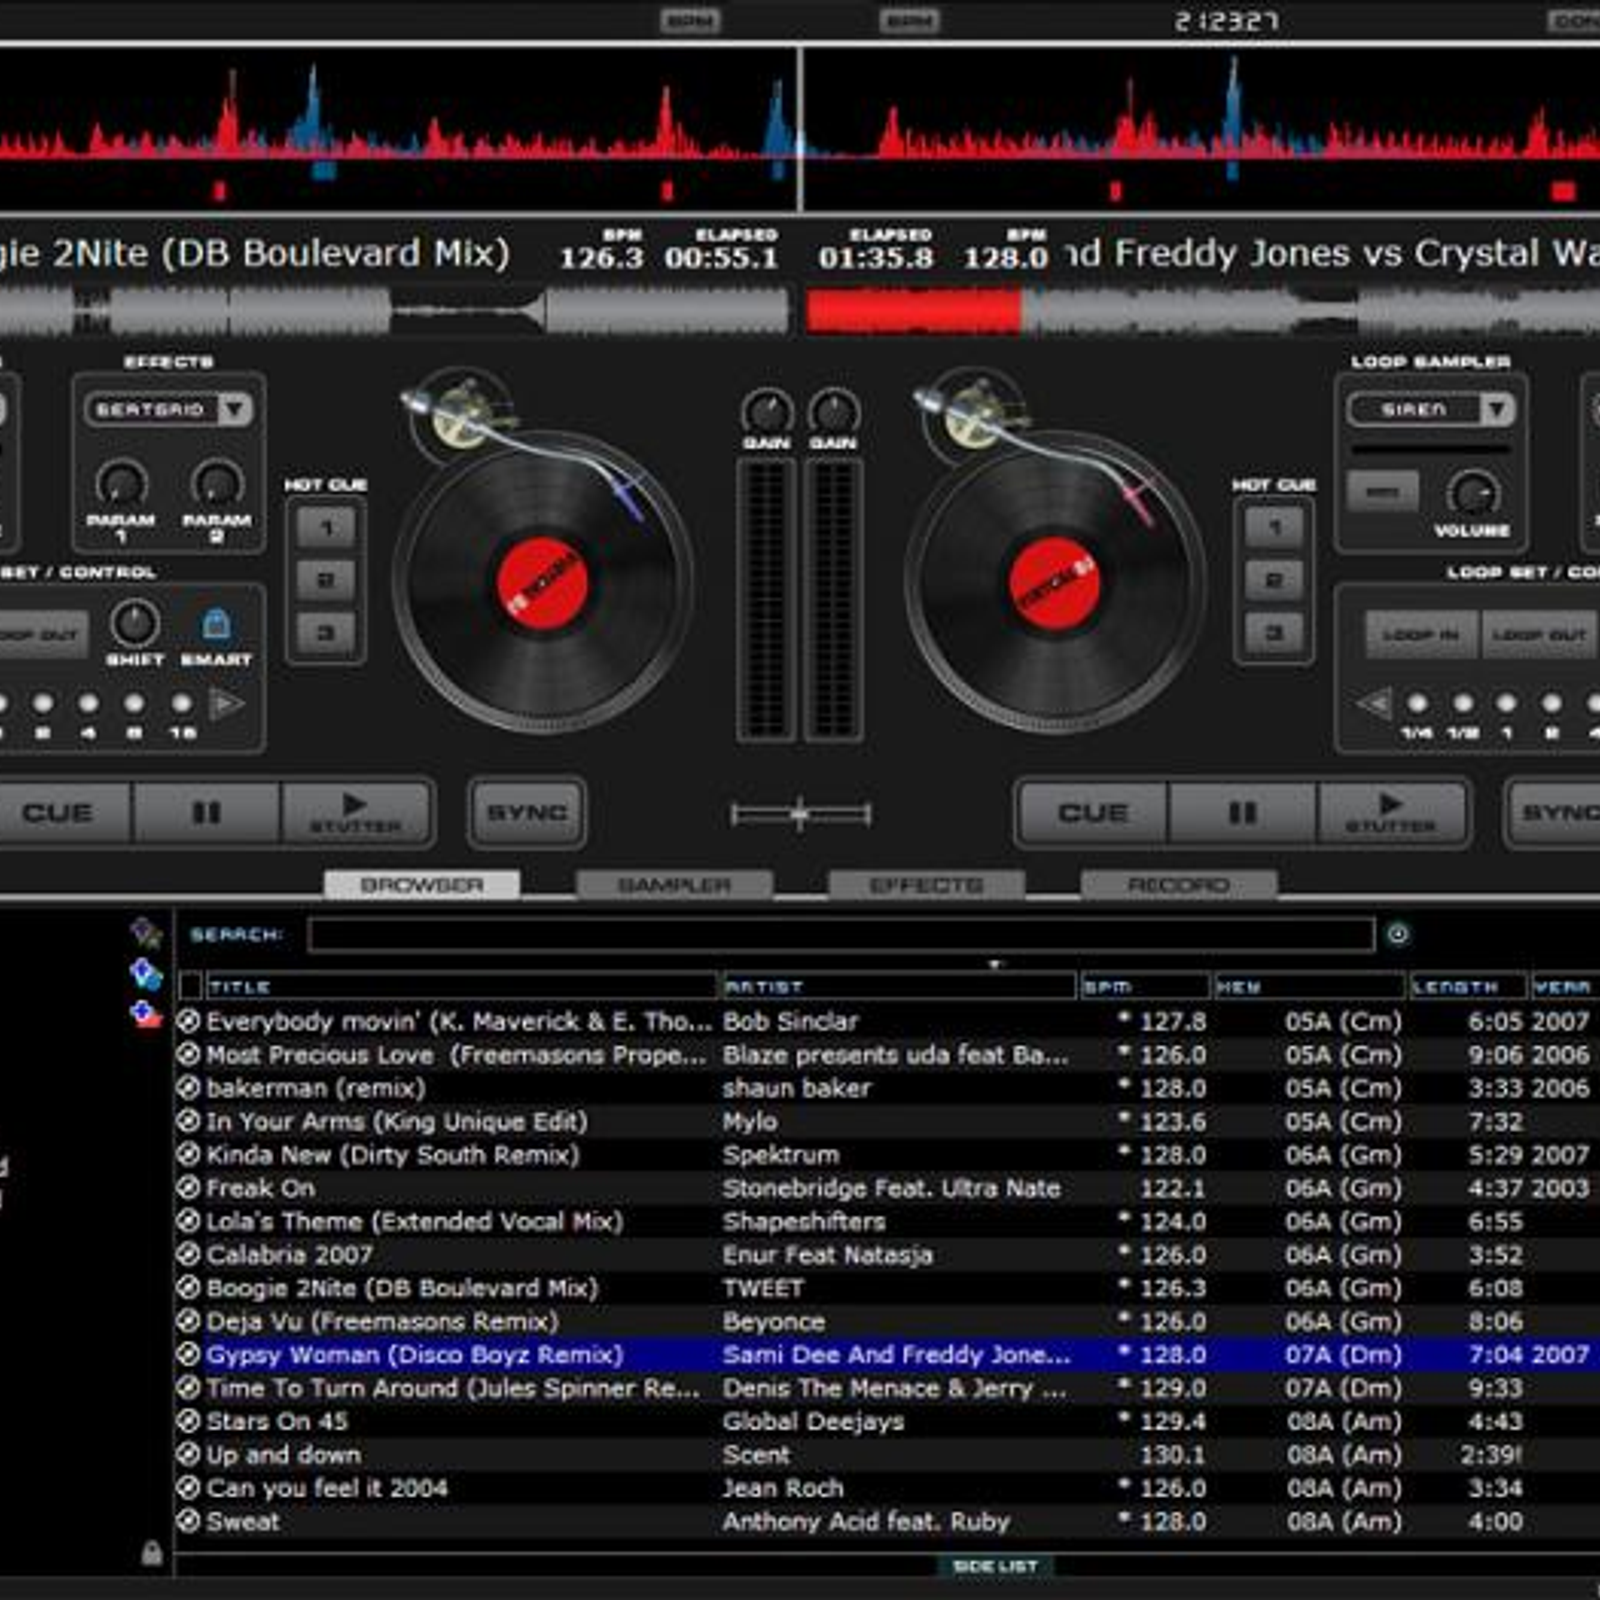This screenshot has width=1600, height=1600.
Task: Click the loop sampler Volume knob
Action: [x=1473, y=493]
